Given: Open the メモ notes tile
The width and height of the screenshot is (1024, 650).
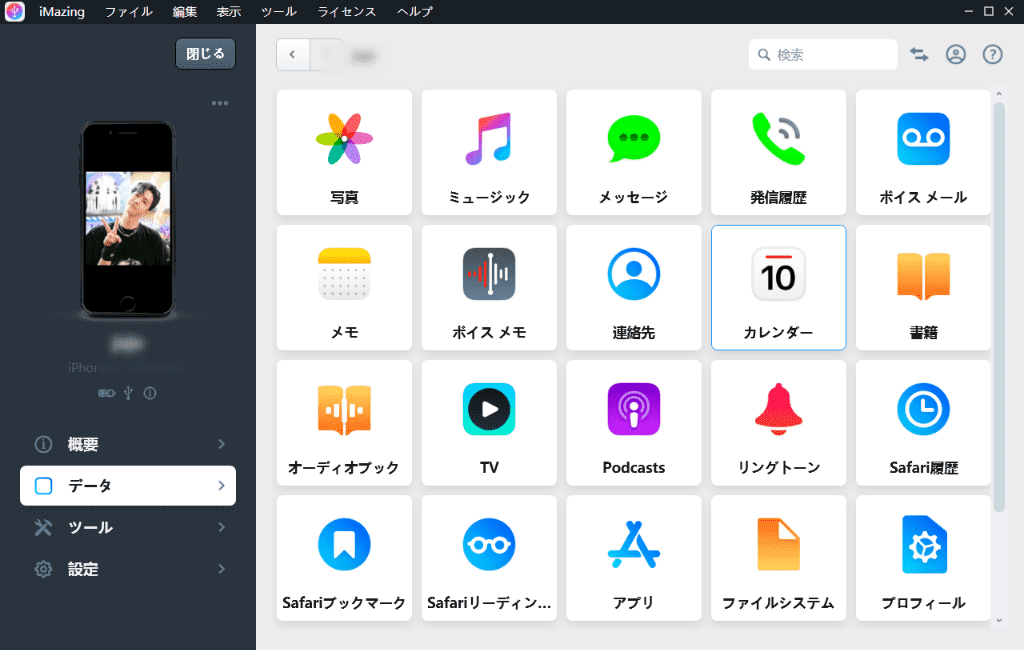Looking at the screenshot, I should click(344, 287).
